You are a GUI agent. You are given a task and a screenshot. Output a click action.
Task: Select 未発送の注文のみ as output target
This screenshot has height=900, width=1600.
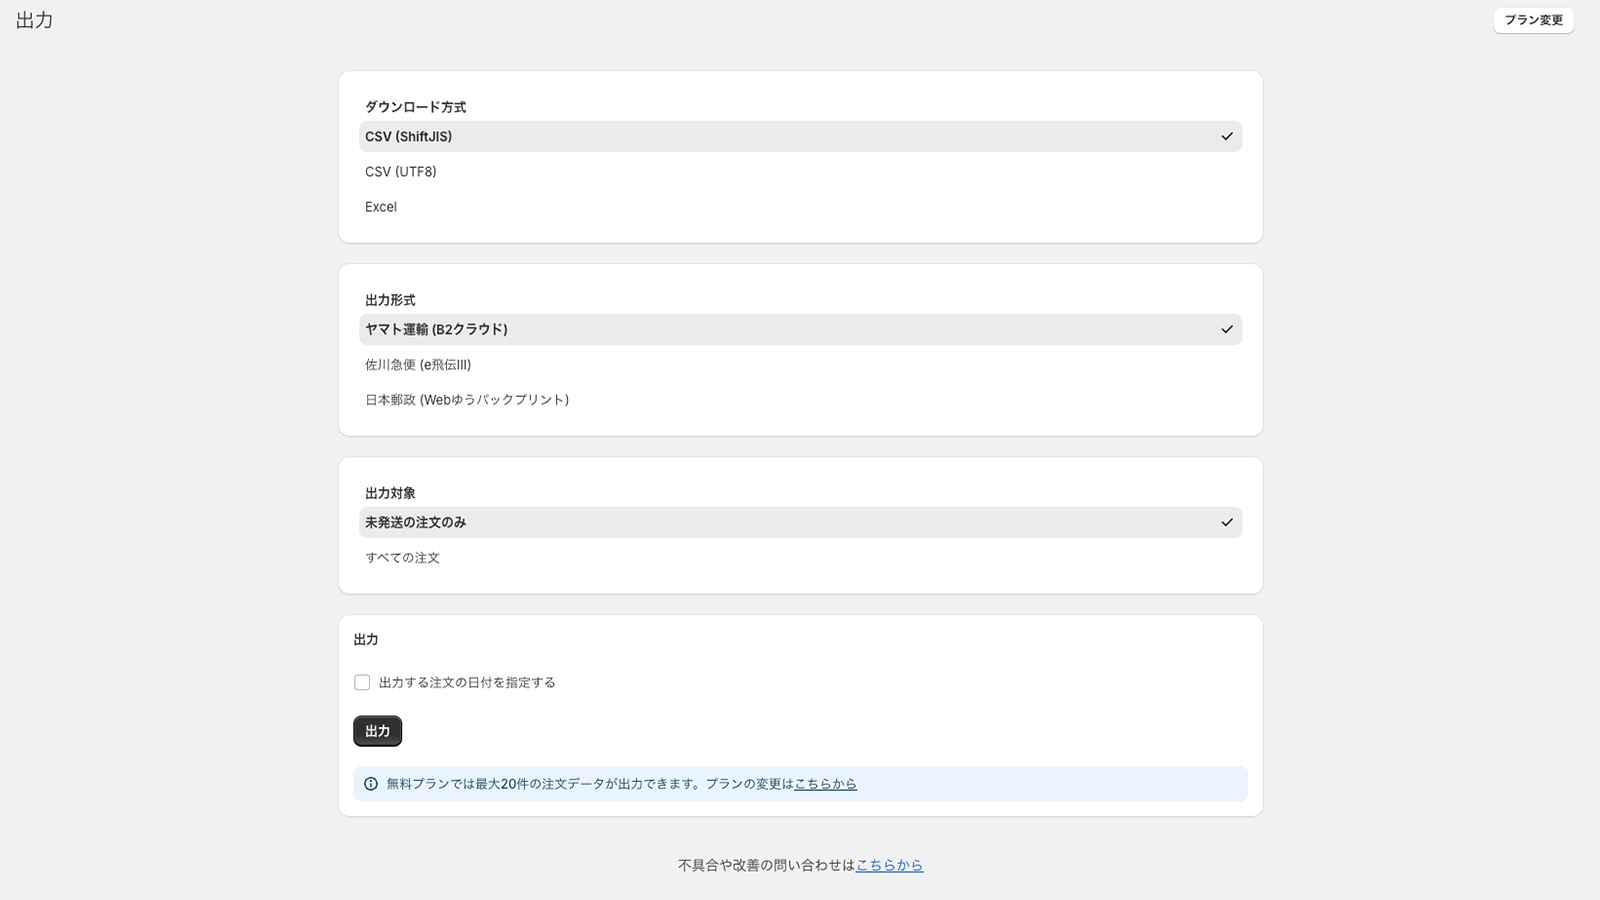click(800, 523)
